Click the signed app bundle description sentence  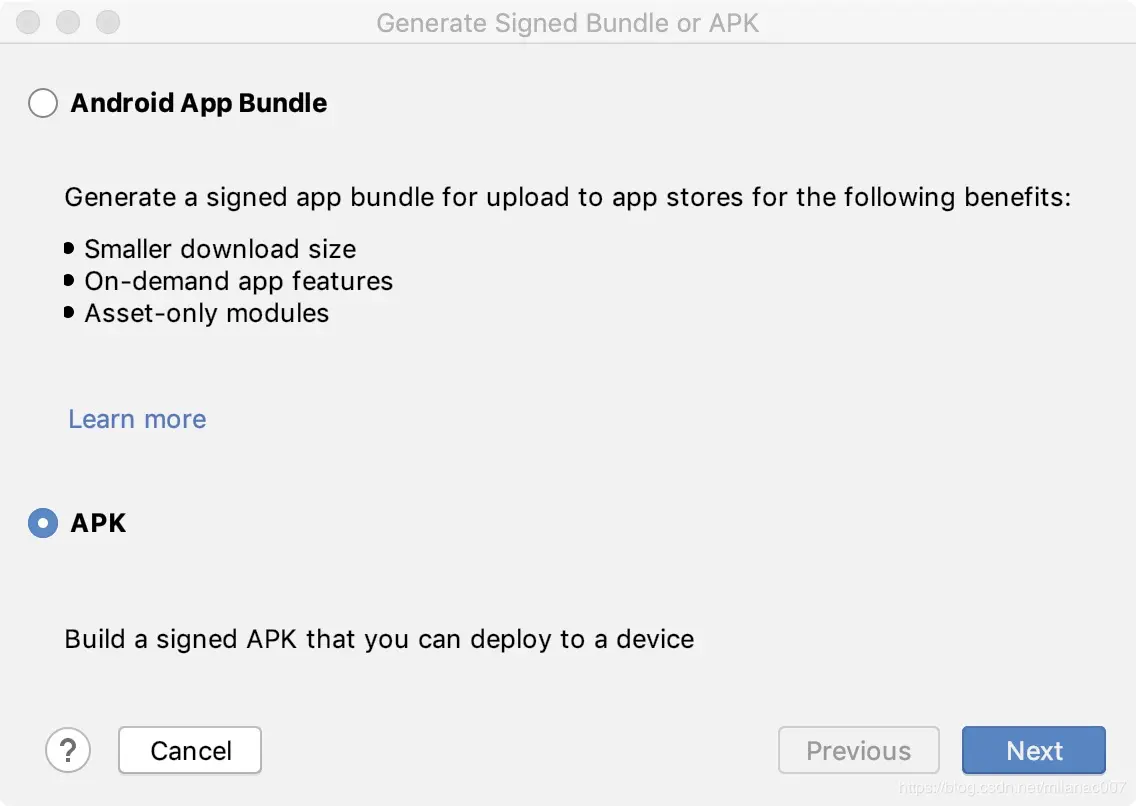click(567, 197)
